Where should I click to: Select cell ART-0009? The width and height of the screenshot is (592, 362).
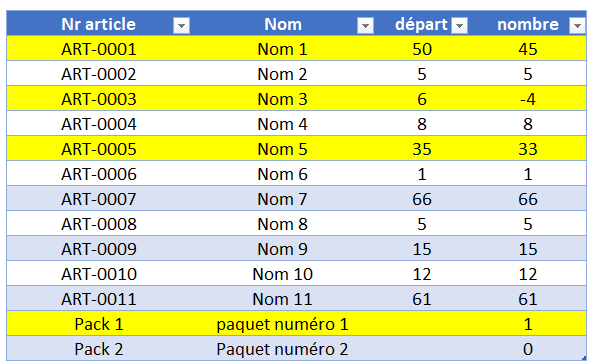[99, 249]
